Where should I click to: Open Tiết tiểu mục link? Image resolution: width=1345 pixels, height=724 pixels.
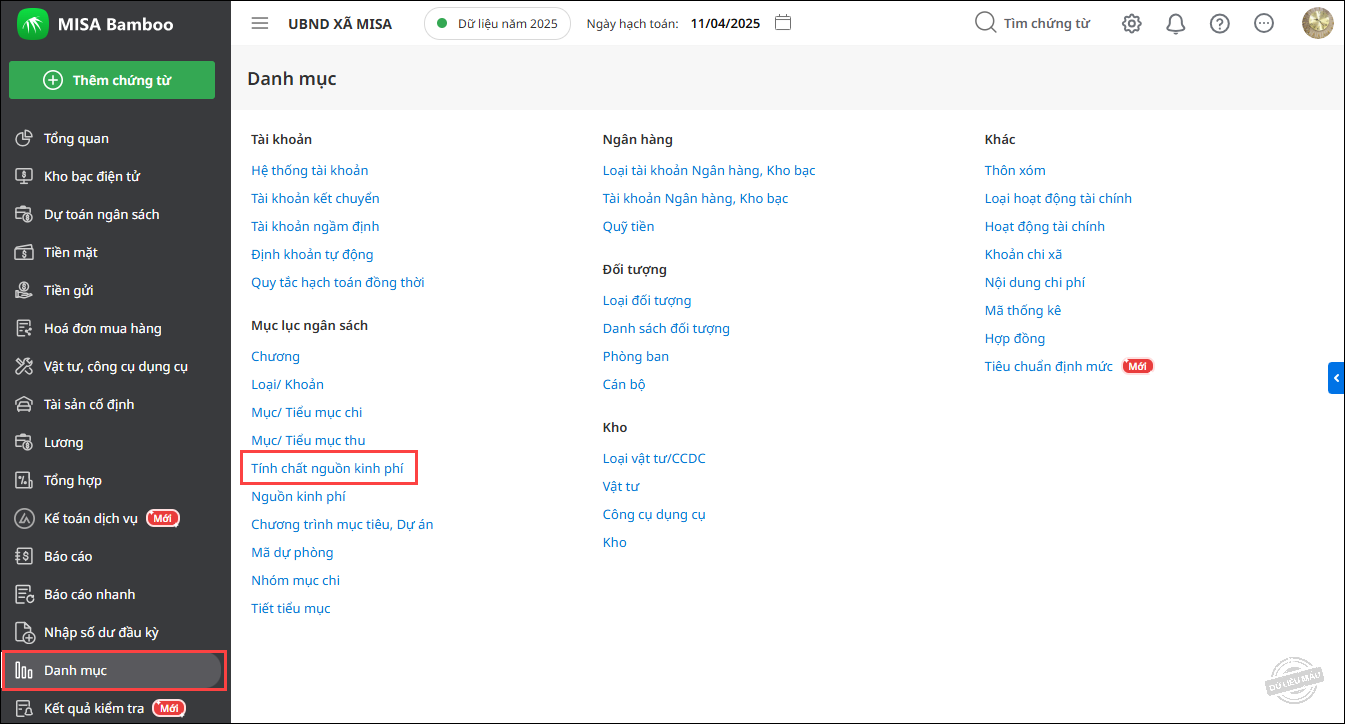tap(290, 608)
